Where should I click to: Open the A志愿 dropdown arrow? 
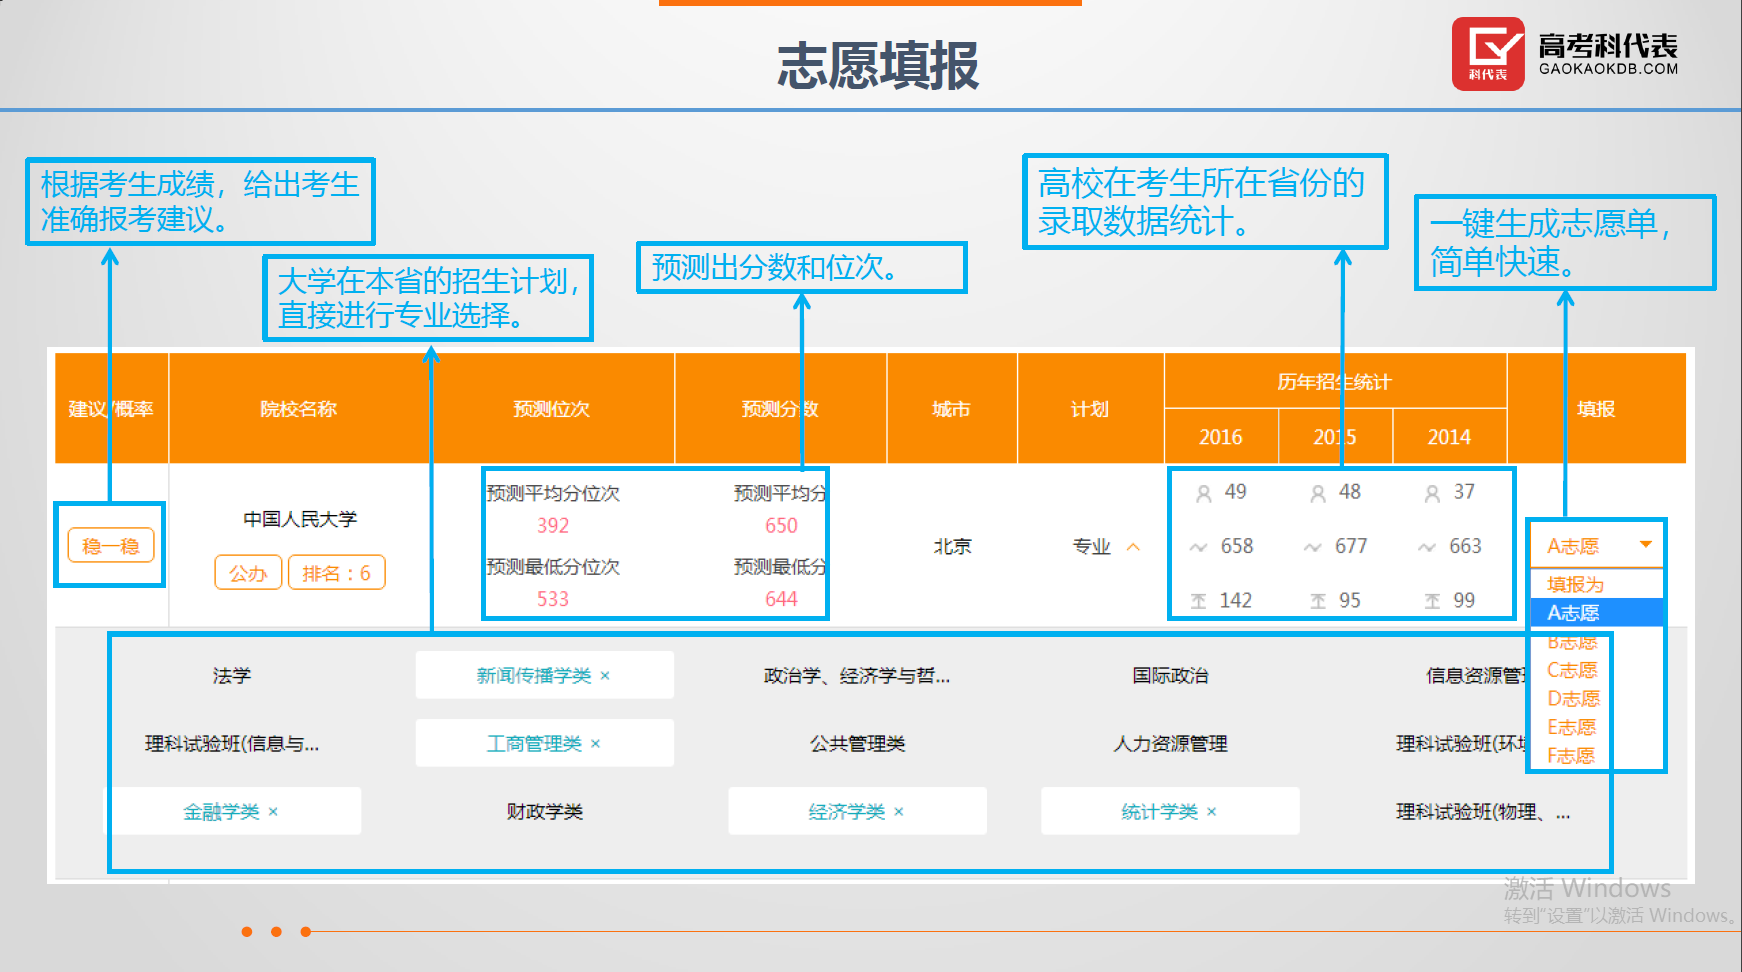pyautogui.click(x=1645, y=545)
